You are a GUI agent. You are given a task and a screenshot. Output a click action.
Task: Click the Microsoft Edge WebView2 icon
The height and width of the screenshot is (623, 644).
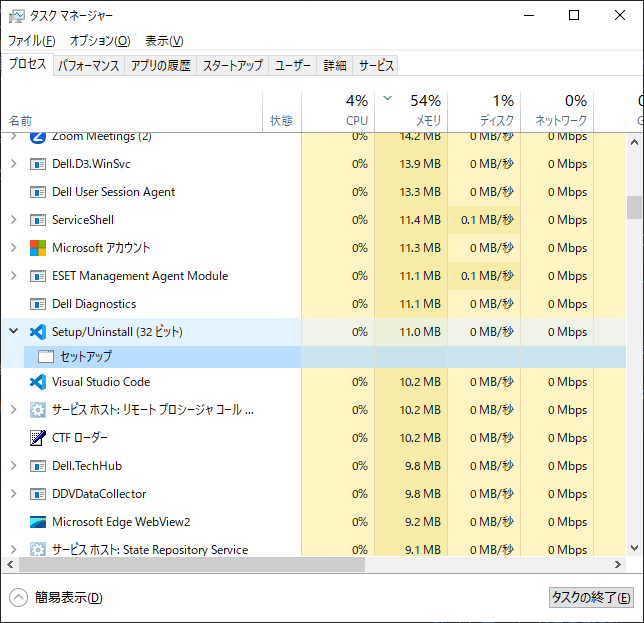(x=38, y=522)
